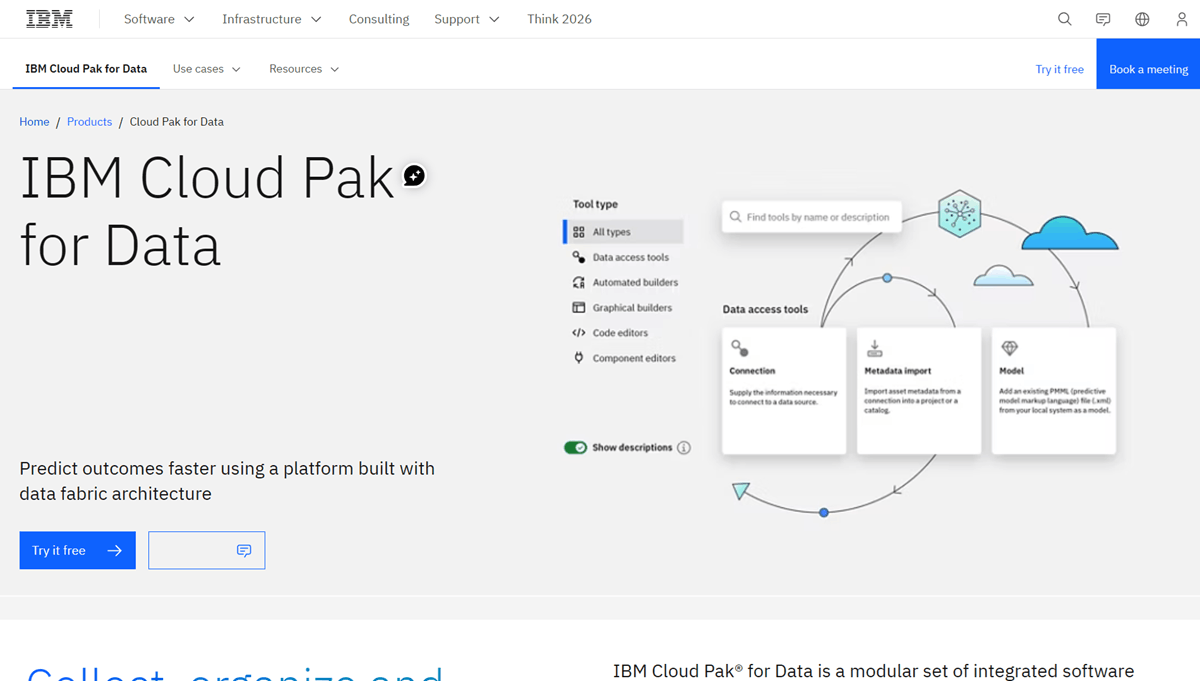Click the sparkle AI badge beside the title
This screenshot has height=681, width=1200.
tap(414, 176)
